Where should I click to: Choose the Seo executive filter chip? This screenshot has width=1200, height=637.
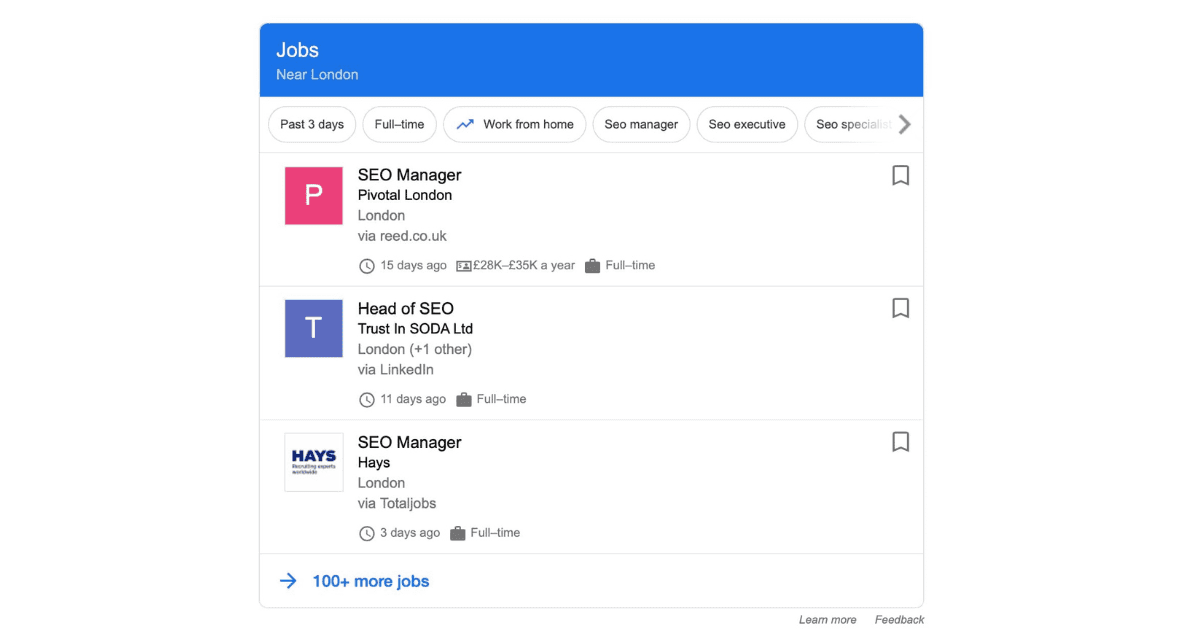747,125
